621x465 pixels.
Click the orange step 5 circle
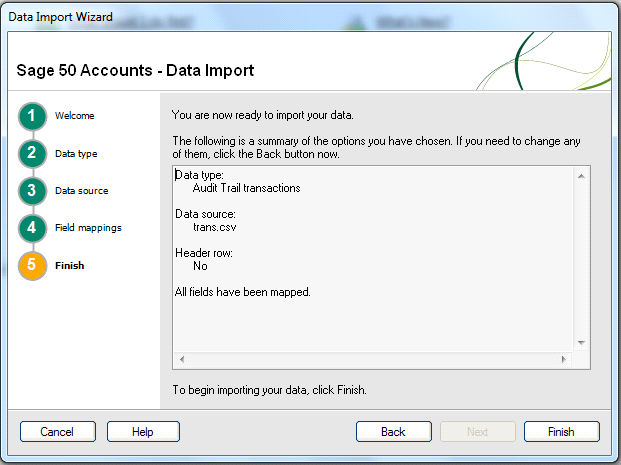[x=32, y=266]
